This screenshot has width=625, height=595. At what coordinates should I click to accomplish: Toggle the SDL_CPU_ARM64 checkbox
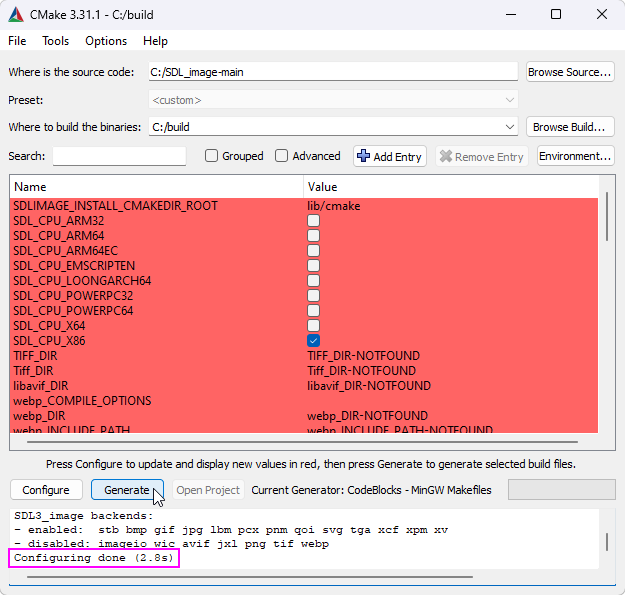coord(313,236)
